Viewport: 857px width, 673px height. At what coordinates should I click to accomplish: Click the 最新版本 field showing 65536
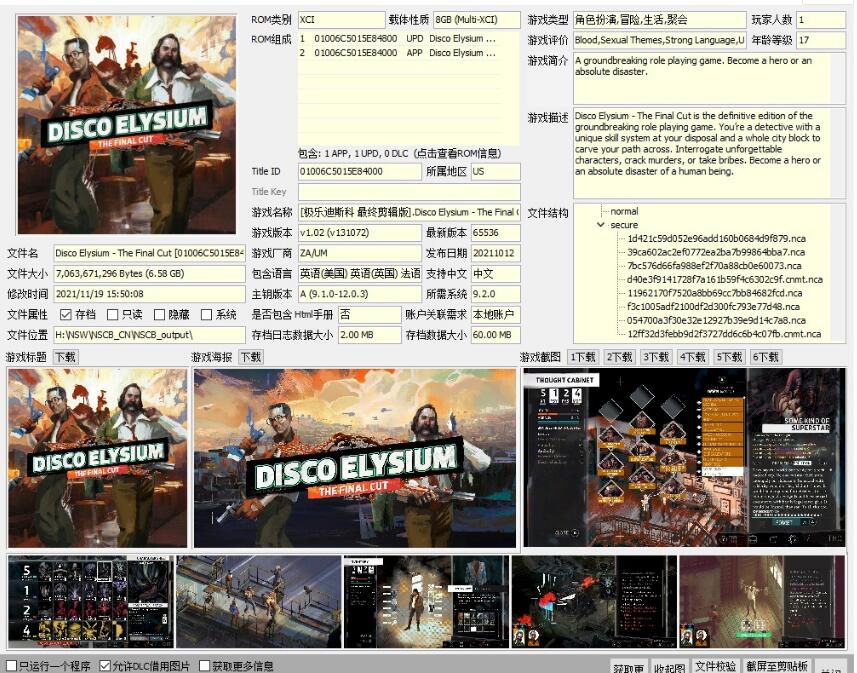(495, 233)
